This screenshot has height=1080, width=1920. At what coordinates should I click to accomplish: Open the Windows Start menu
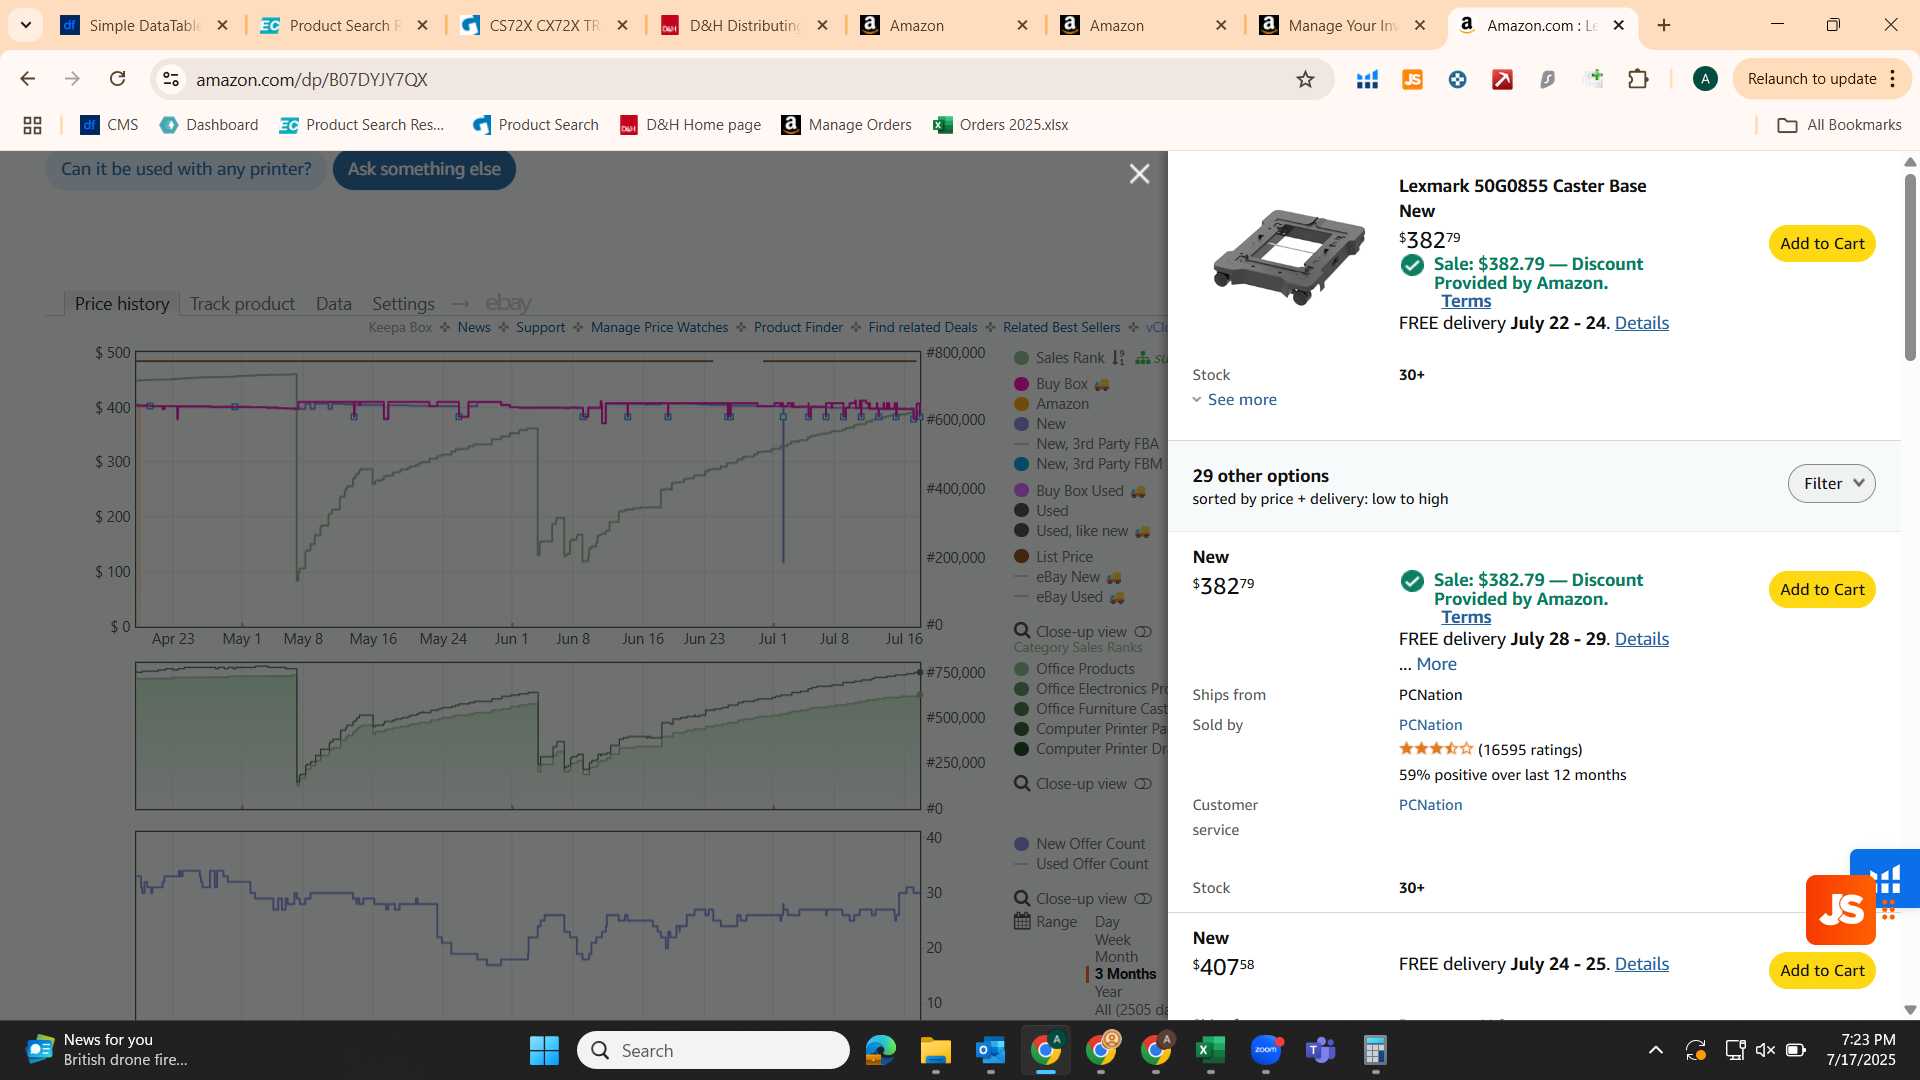coord(544,1050)
